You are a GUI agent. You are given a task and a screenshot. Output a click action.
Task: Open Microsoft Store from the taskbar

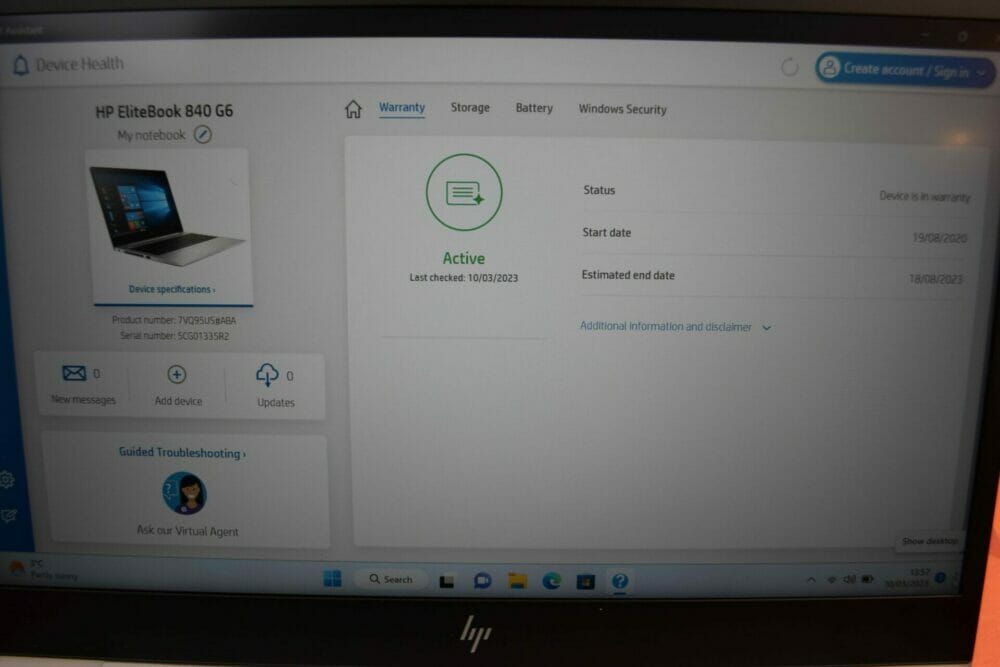coord(585,582)
